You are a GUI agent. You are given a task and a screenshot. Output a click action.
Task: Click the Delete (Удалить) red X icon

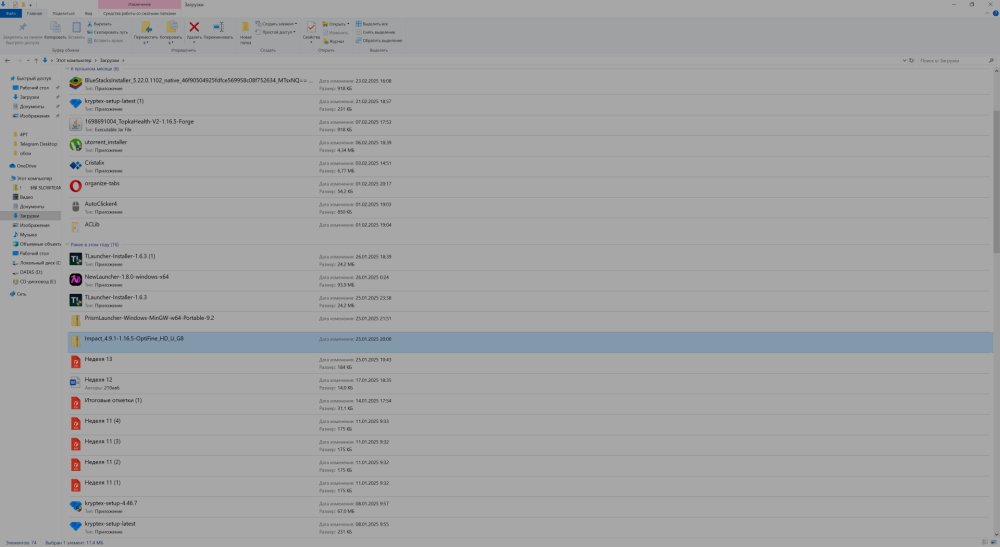(x=194, y=27)
